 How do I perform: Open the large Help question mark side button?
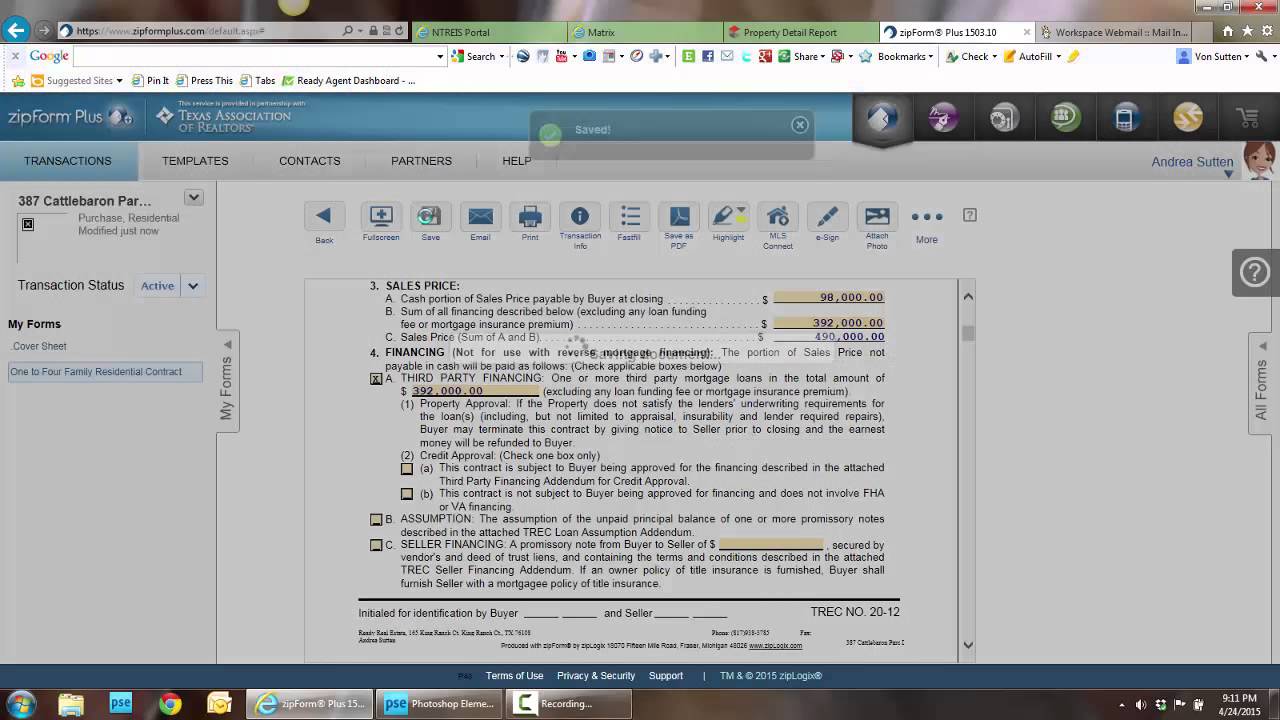pos(1255,271)
